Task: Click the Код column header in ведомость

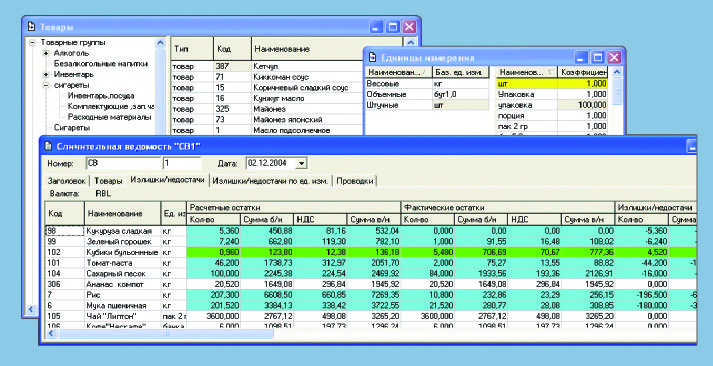Action: click(x=65, y=213)
